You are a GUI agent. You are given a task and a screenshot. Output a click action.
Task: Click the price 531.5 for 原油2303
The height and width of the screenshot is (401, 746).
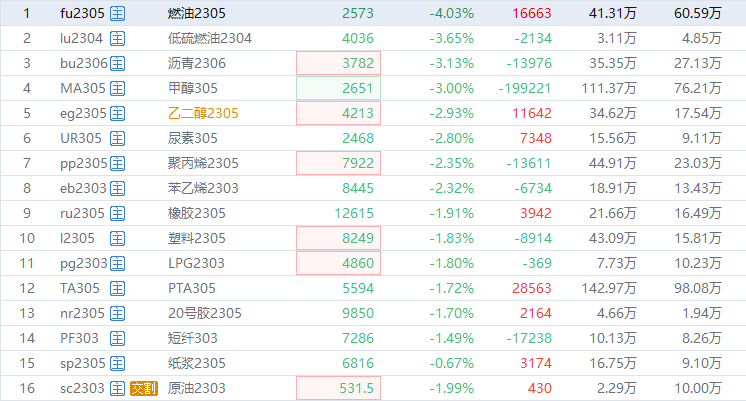click(338, 388)
